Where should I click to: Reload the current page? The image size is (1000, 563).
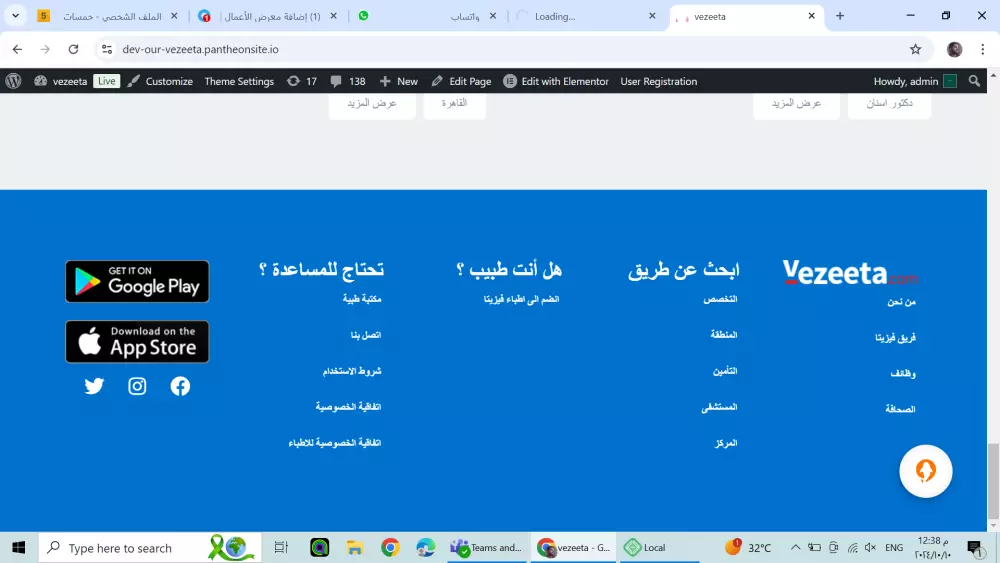coord(73,49)
